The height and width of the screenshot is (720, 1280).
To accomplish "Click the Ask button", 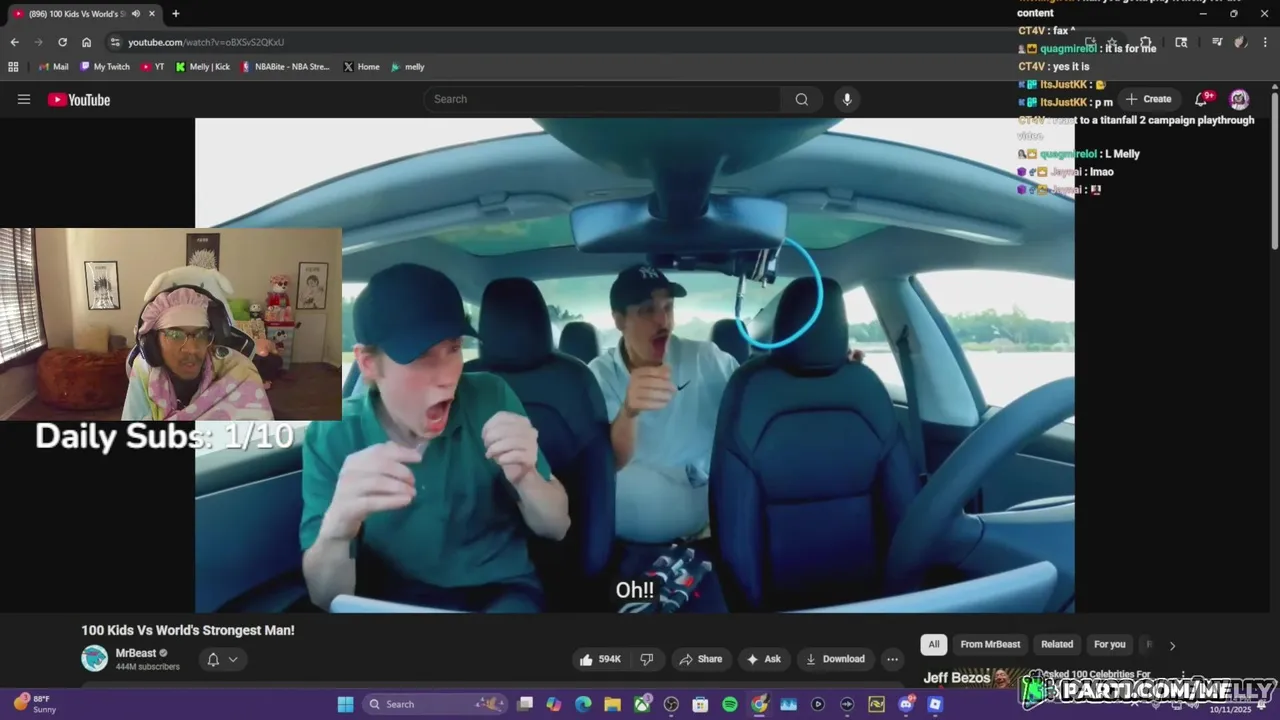I will [x=763, y=659].
